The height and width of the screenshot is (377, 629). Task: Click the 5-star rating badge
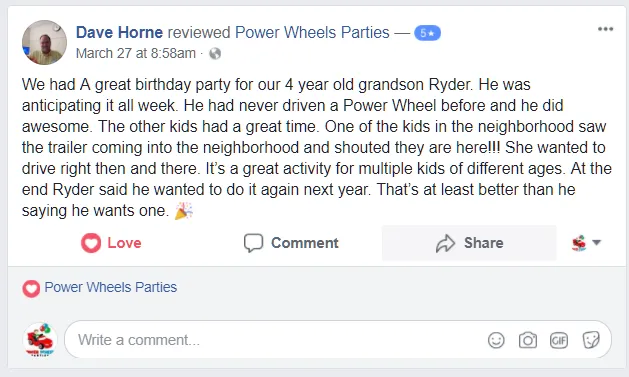point(427,33)
